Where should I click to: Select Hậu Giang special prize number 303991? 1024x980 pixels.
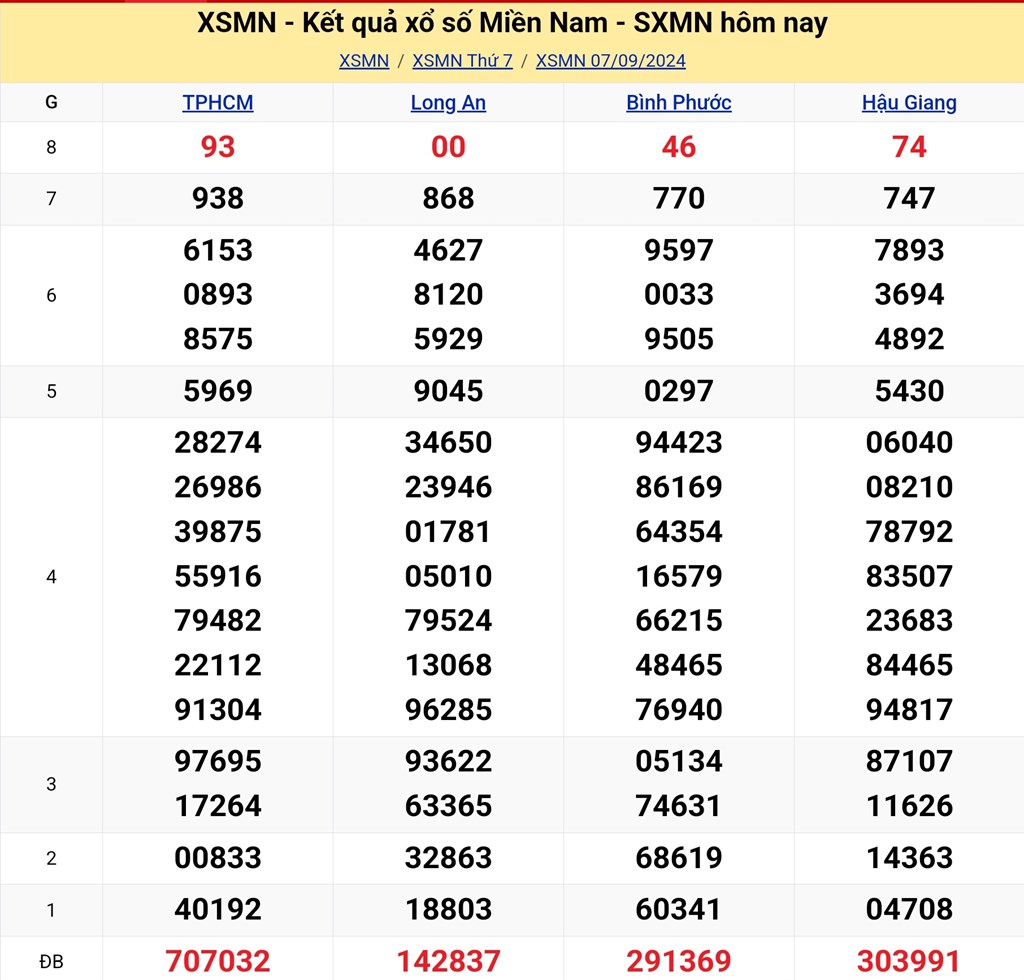click(909, 961)
